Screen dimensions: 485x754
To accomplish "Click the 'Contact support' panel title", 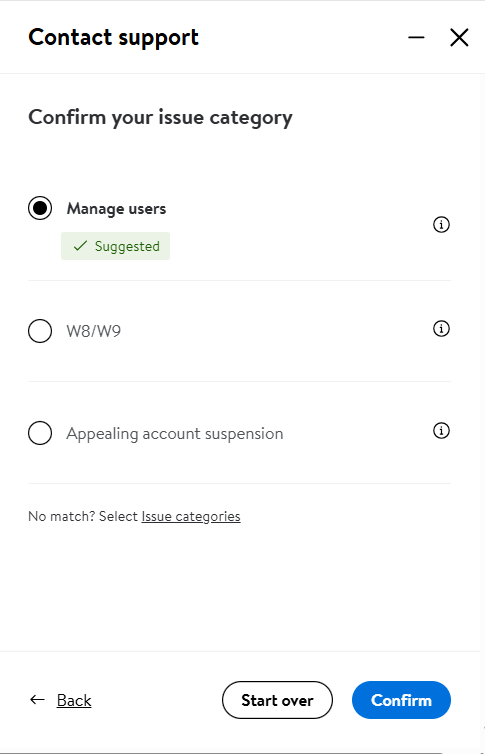I will (113, 38).
